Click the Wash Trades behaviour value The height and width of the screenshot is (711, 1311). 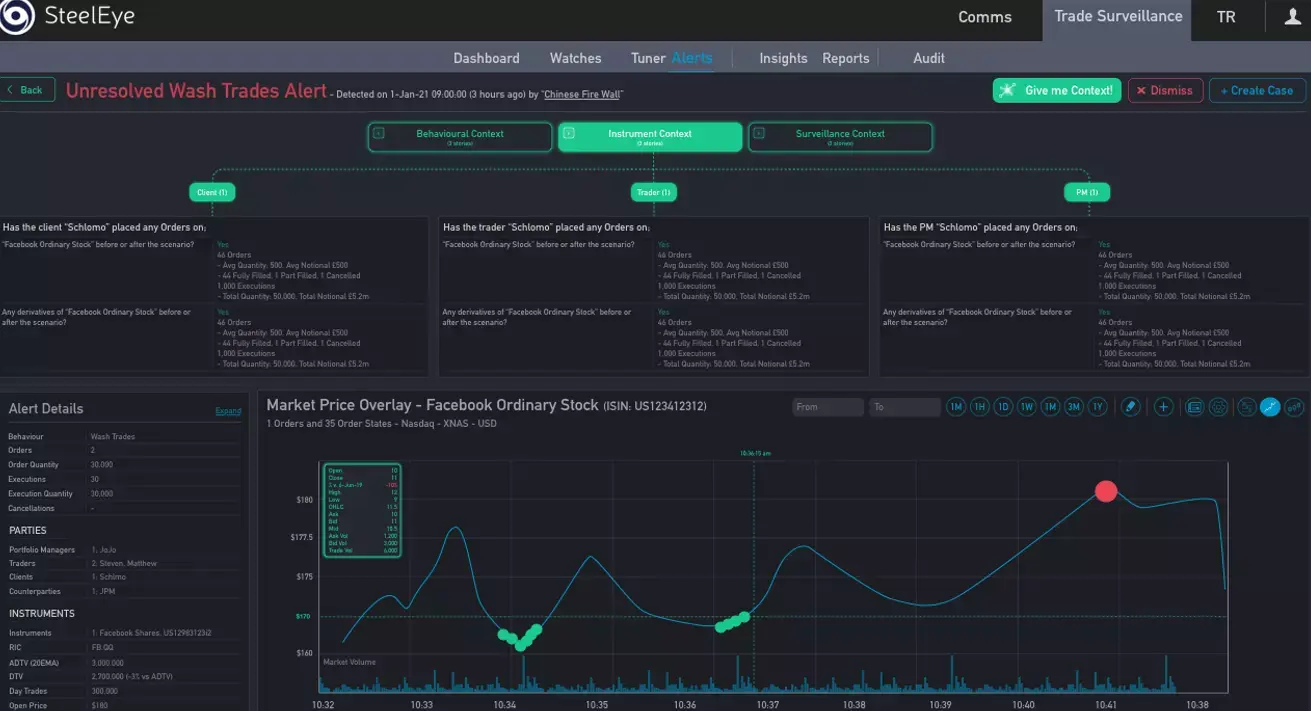click(x=113, y=437)
